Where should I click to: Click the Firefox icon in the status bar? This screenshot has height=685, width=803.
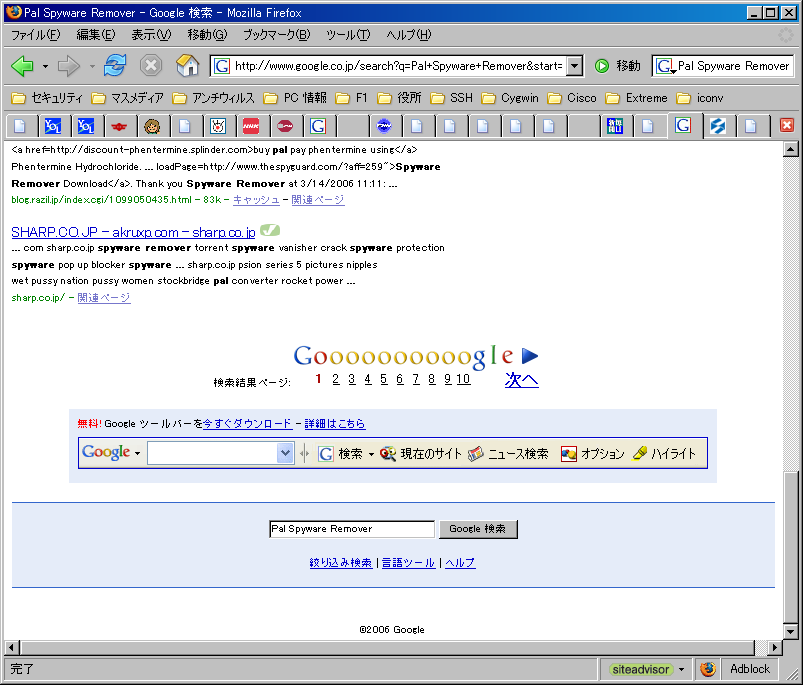(x=708, y=669)
